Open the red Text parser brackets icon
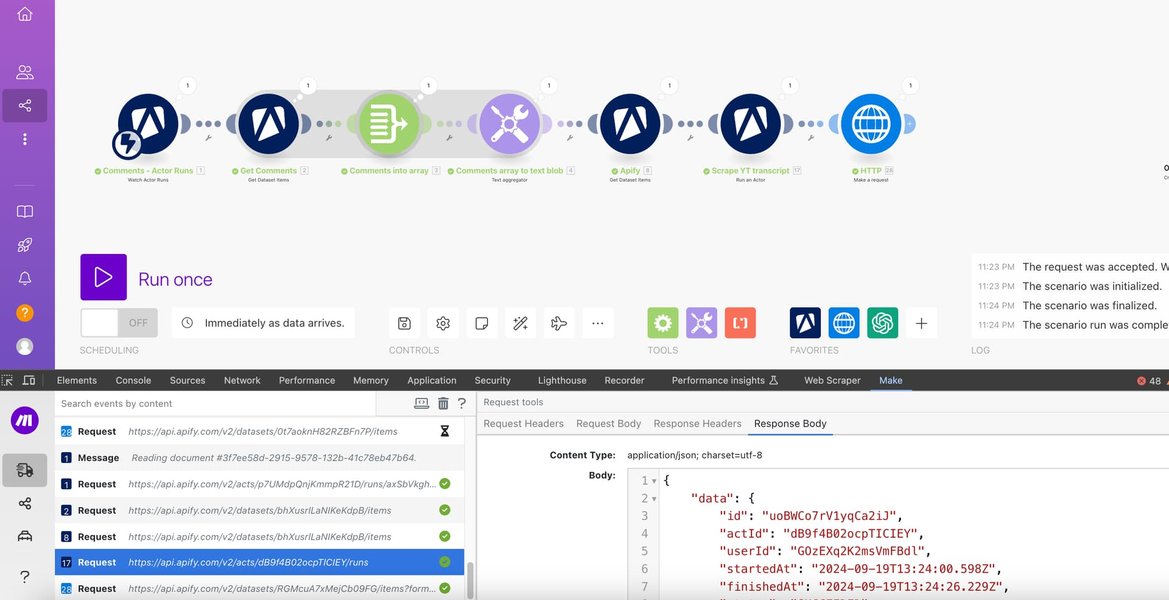Screen dimensions: 1169x600 point(740,323)
